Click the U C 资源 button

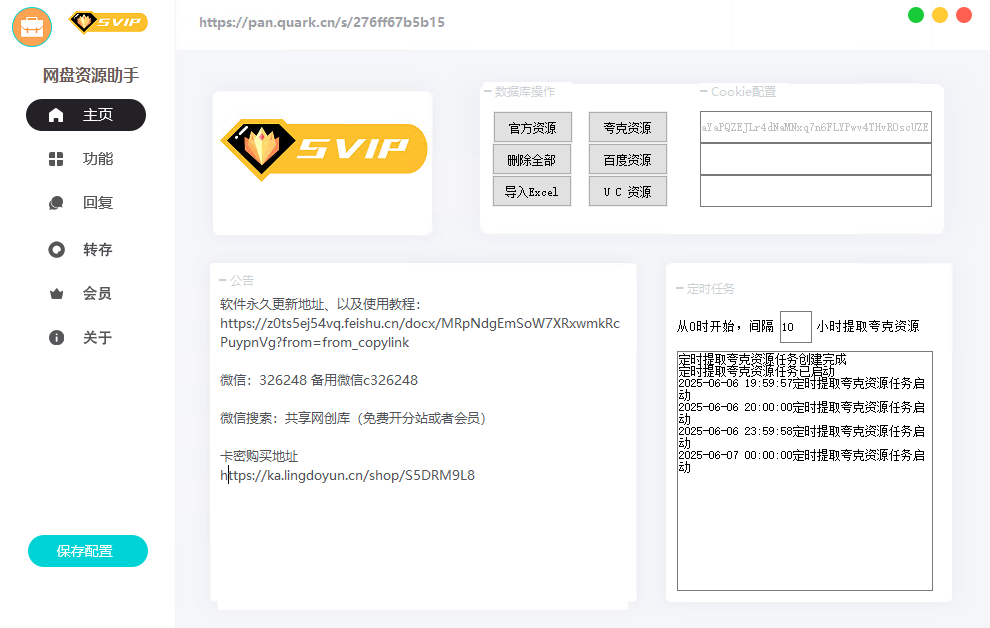coord(628,191)
